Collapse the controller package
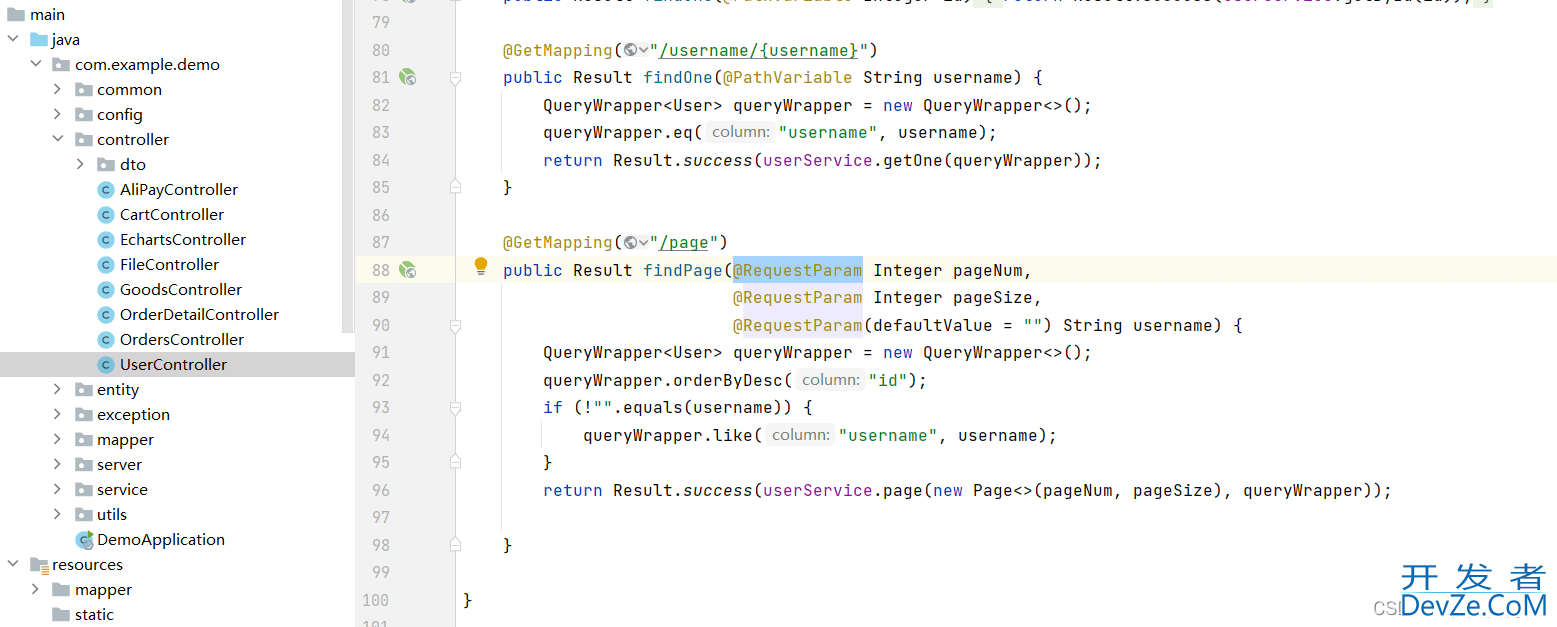The height and width of the screenshot is (627, 1557). tap(58, 139)
